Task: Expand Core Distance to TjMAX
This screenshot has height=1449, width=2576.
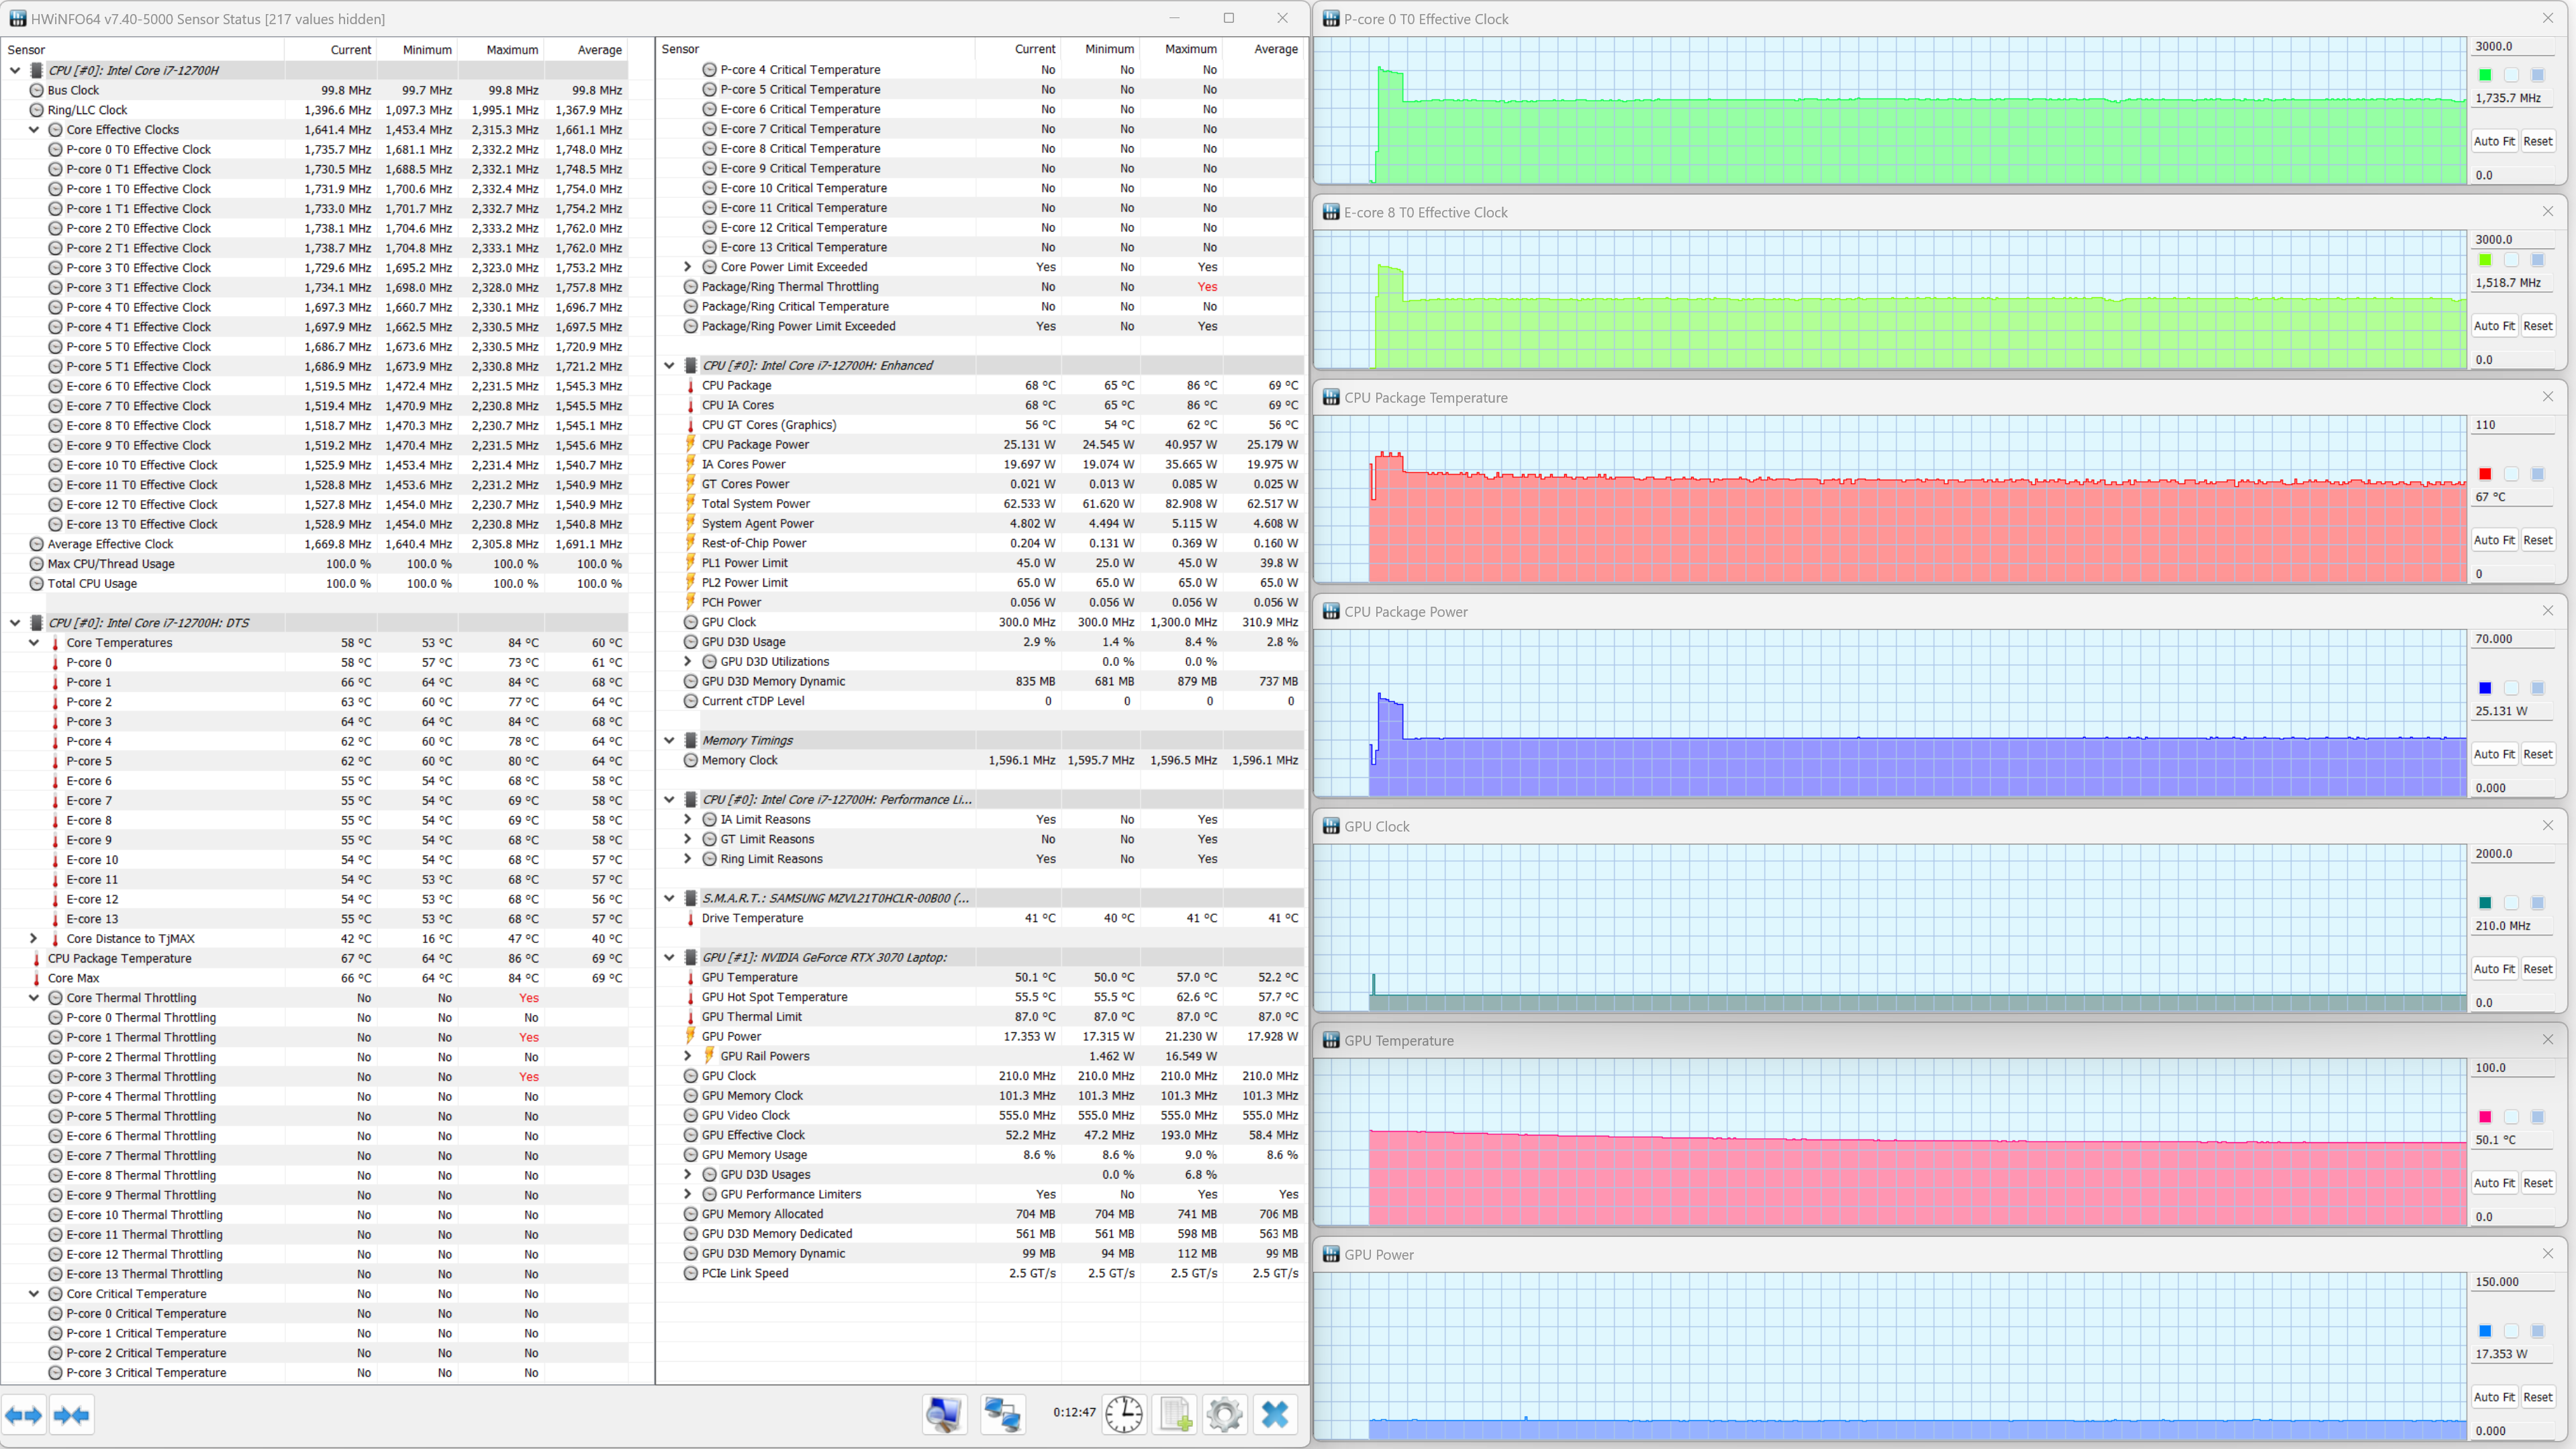Action: tap(34, 938)
